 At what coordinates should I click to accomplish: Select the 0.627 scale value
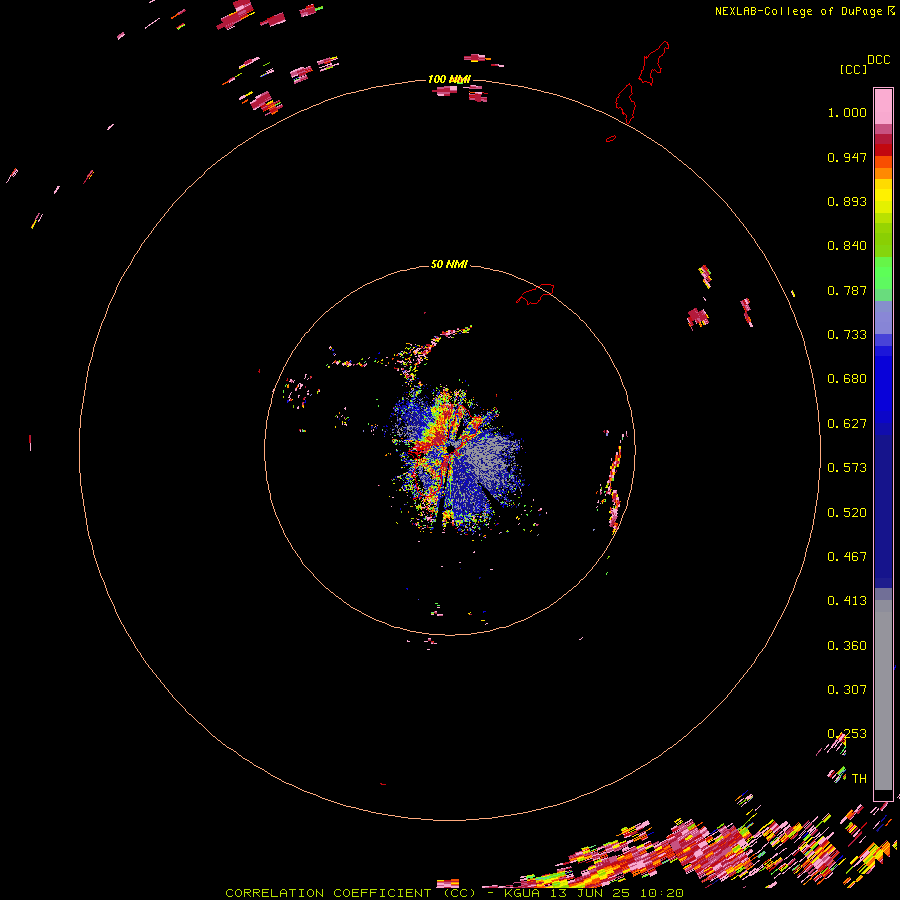[x=847, y=424]
